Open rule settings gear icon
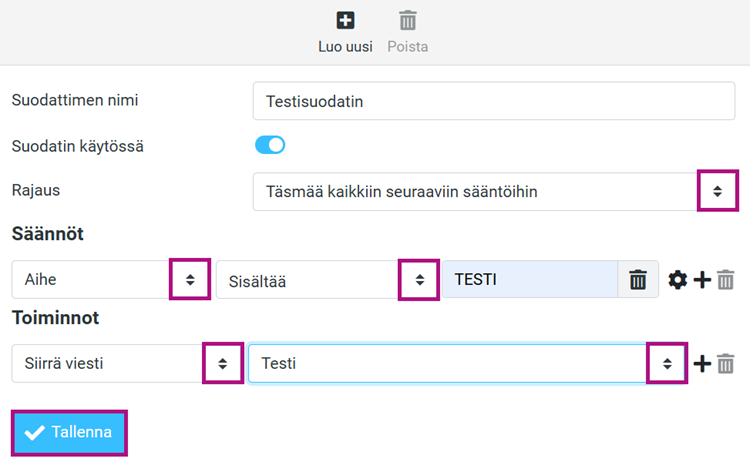Screen dimensions: 750x472 click(x=677, y=280)
